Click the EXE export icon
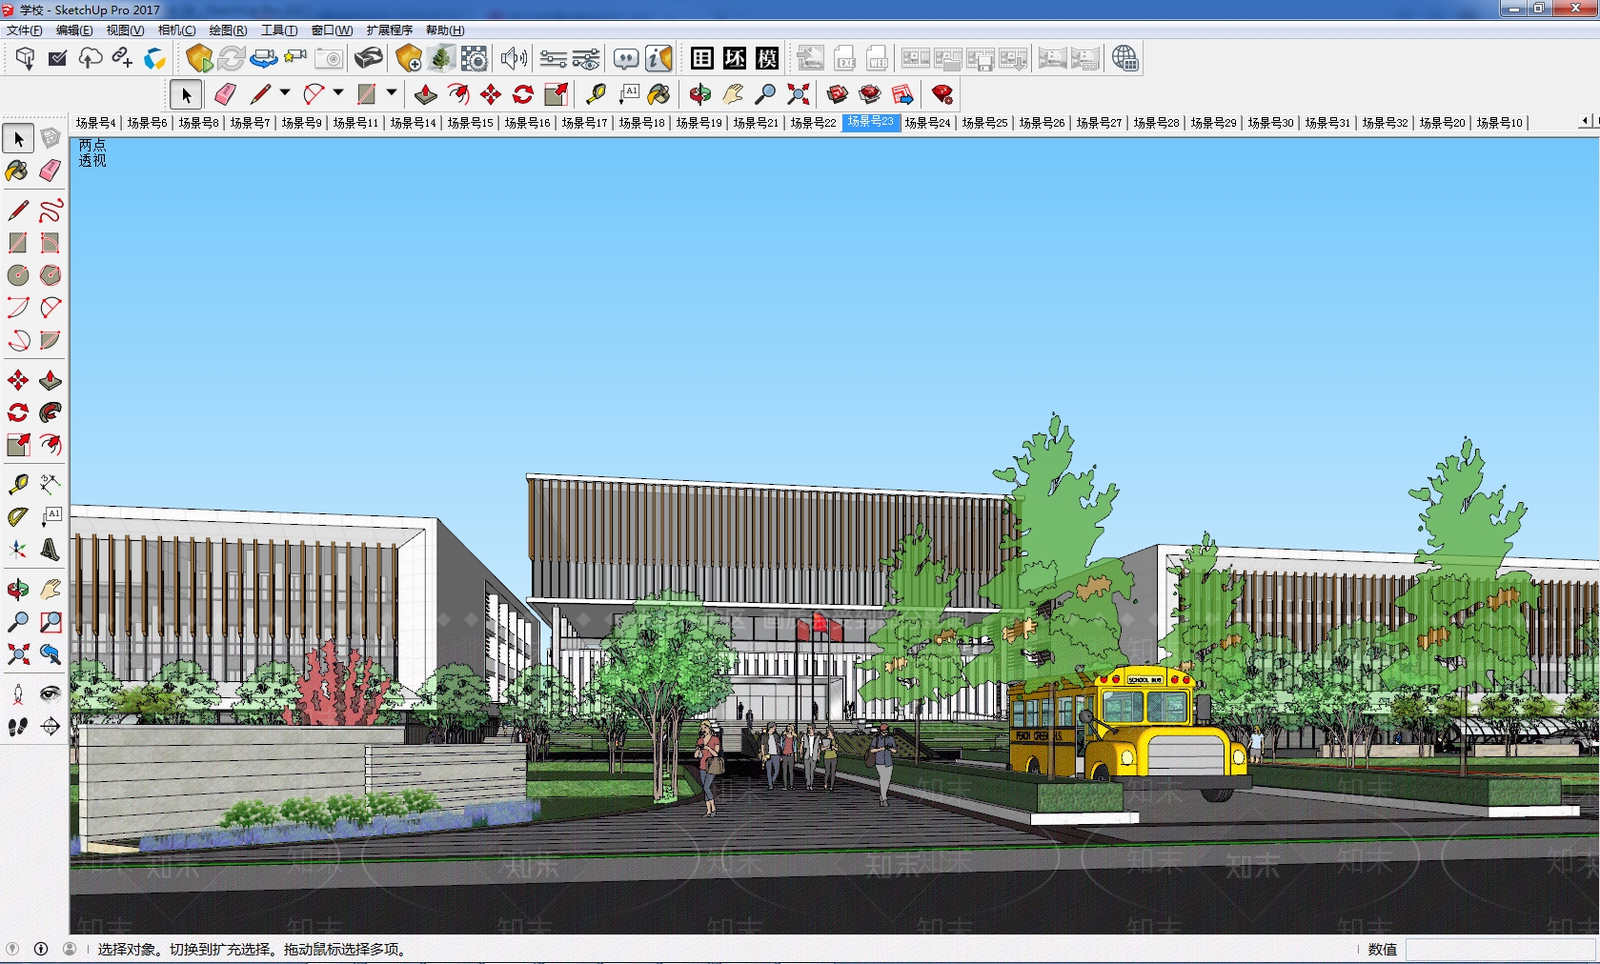Image resolution: width=1600 pixels, height=964 pixels. tap(844, 59)
